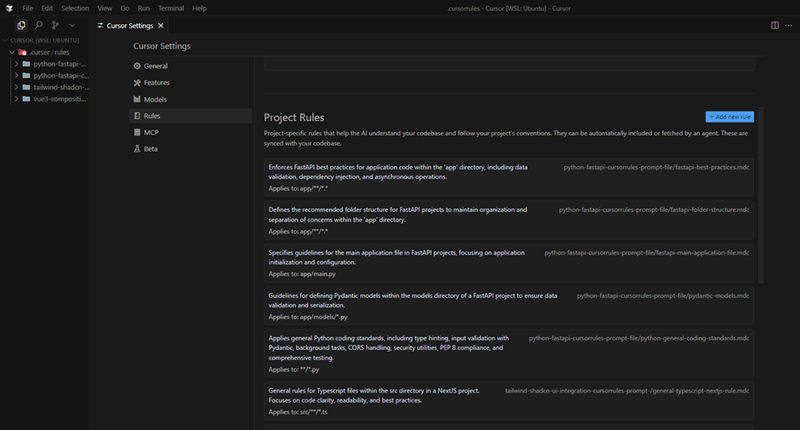The width and height of the screenshot is (800, 430).
Task: Click the Project Rules heading
Action: tap(294, 117)
